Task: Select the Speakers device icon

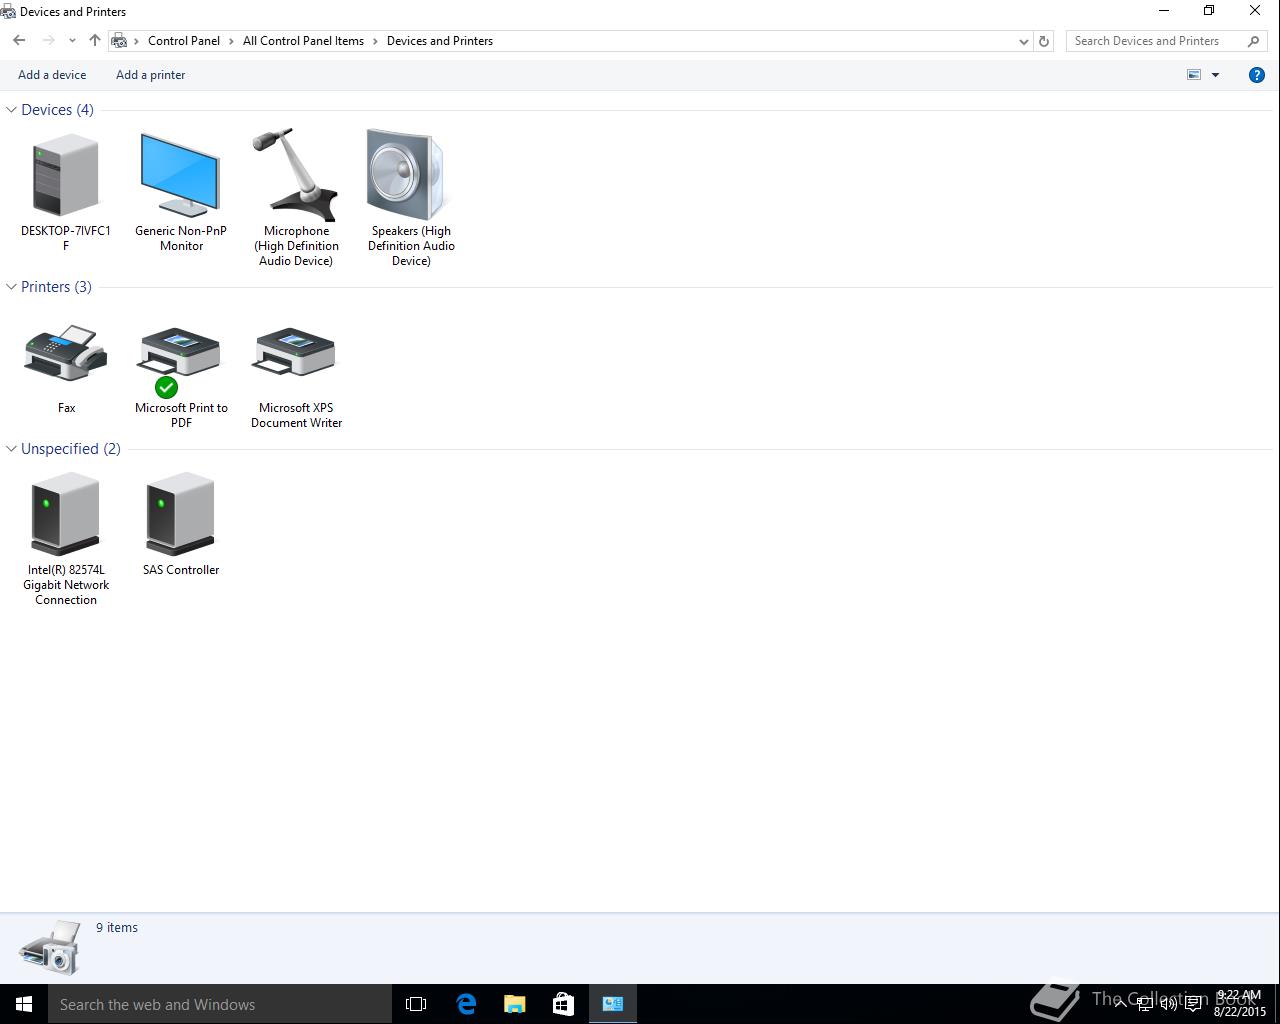Action: (x=407, y=174)
